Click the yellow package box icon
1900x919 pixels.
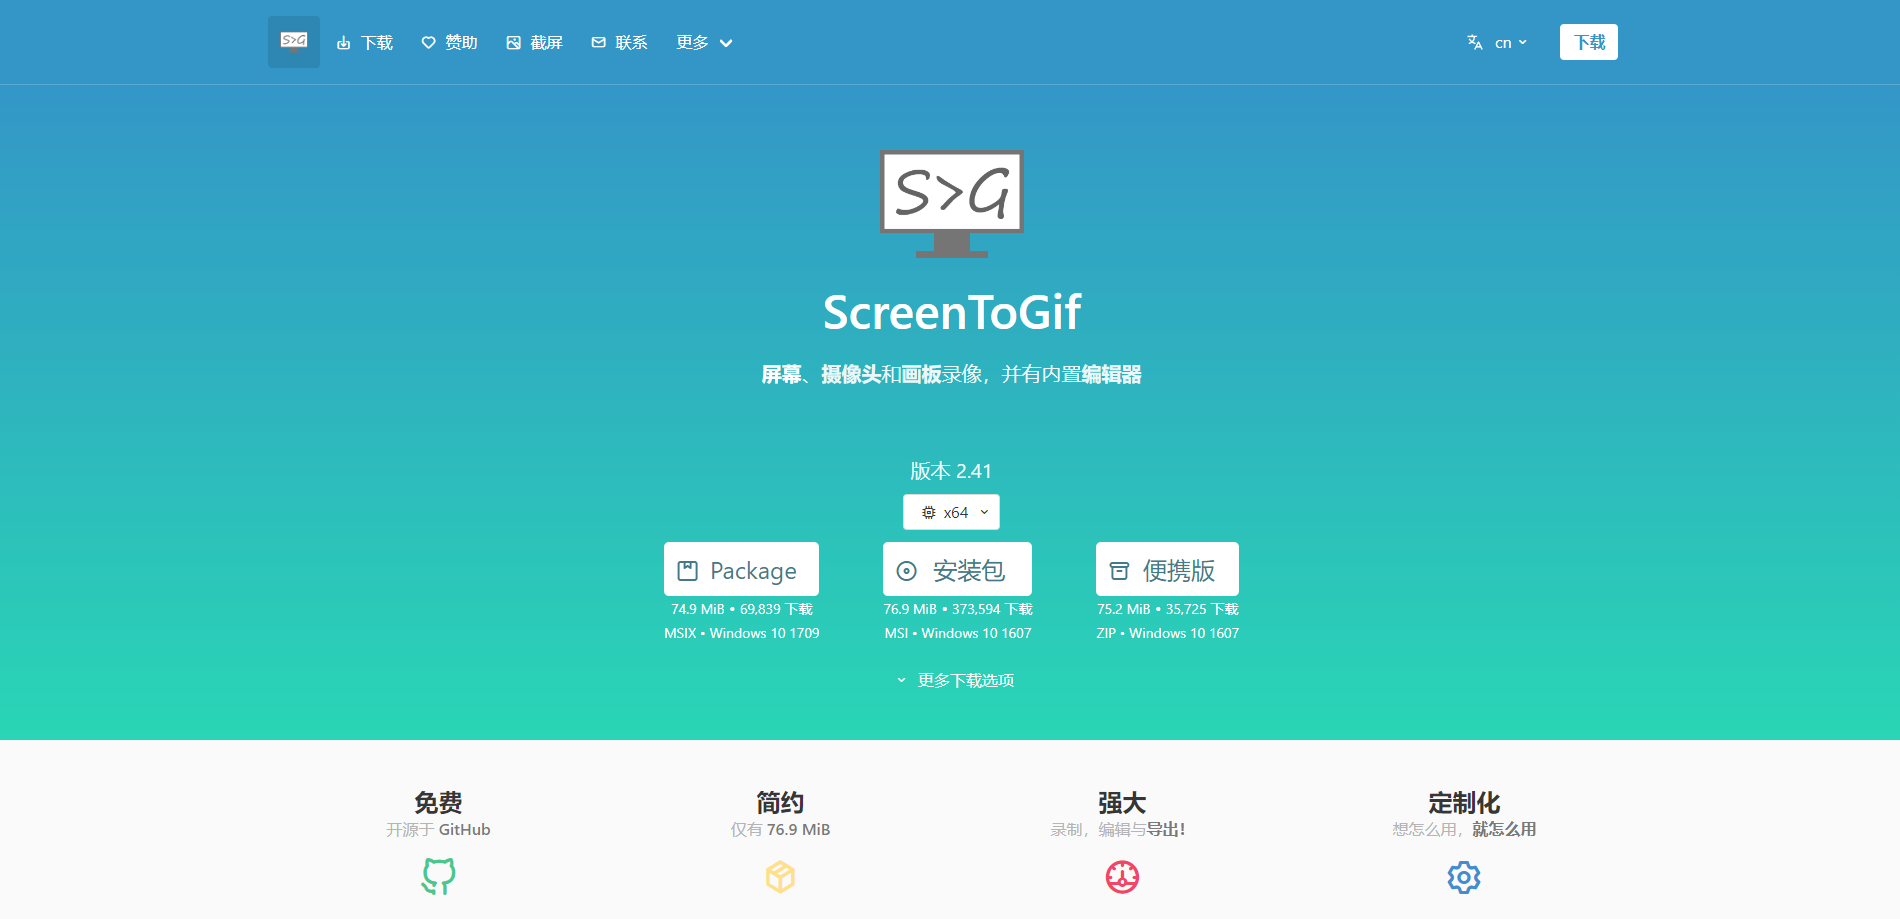click(x=780, y=877)
